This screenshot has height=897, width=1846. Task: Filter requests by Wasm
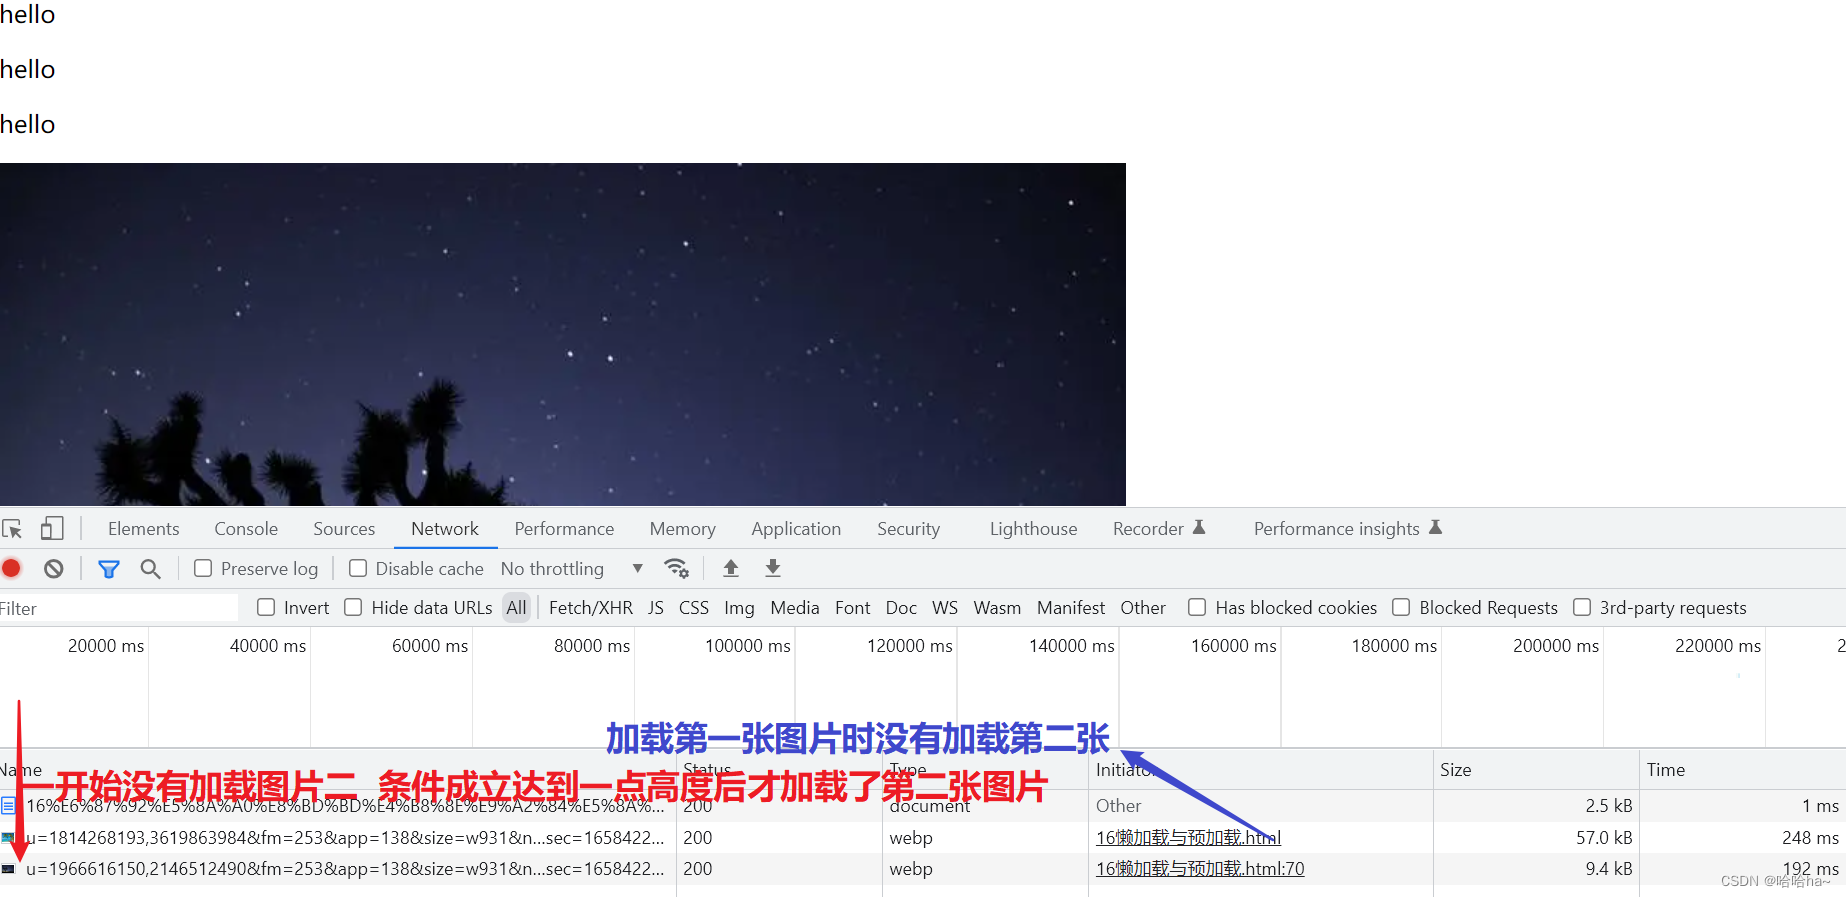coord(997,607)
